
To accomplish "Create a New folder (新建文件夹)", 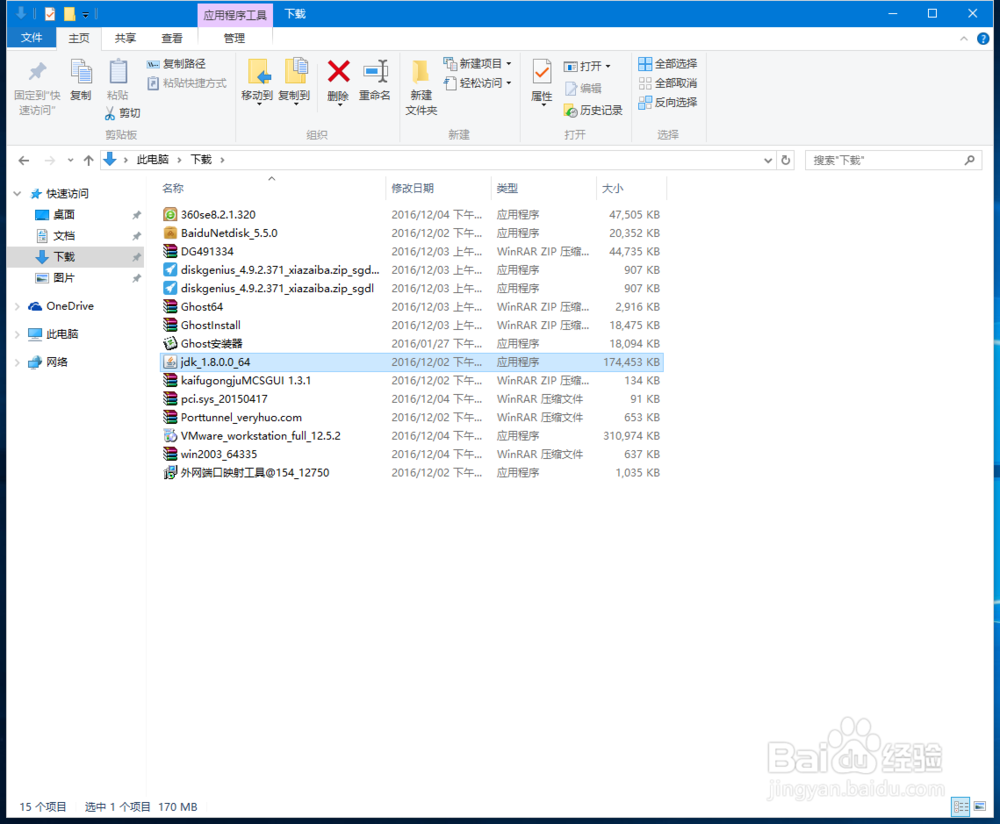I will click(x=421, y=87).
